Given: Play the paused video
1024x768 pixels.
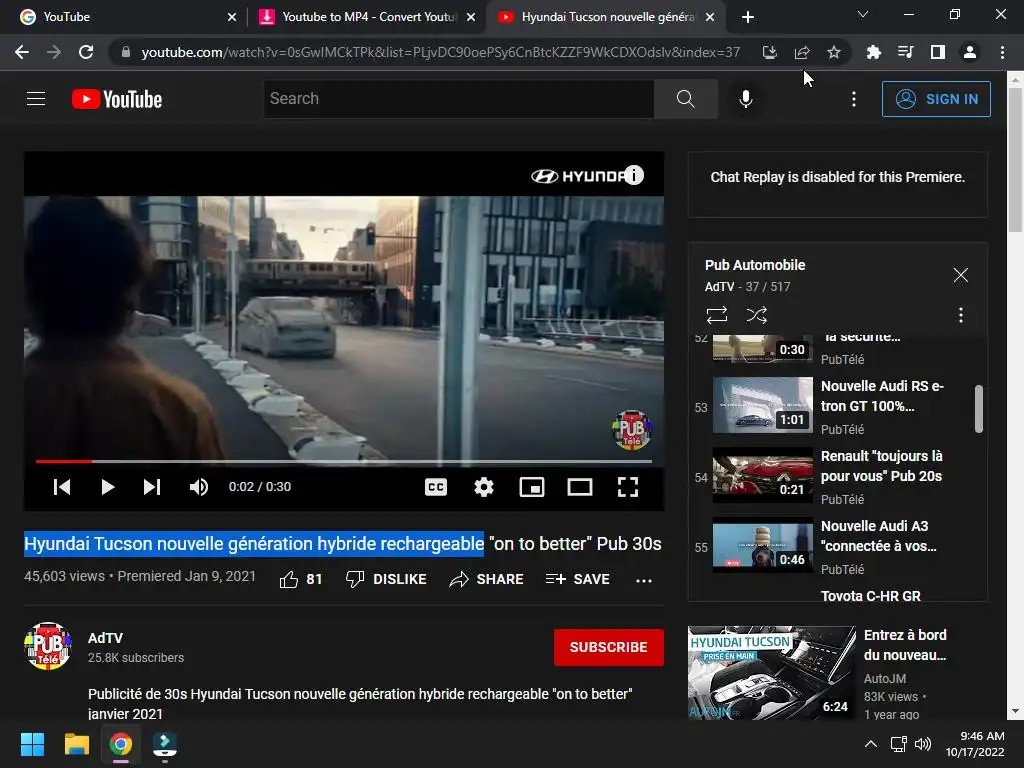Looking at the screenshot, I should coord(108,487).
